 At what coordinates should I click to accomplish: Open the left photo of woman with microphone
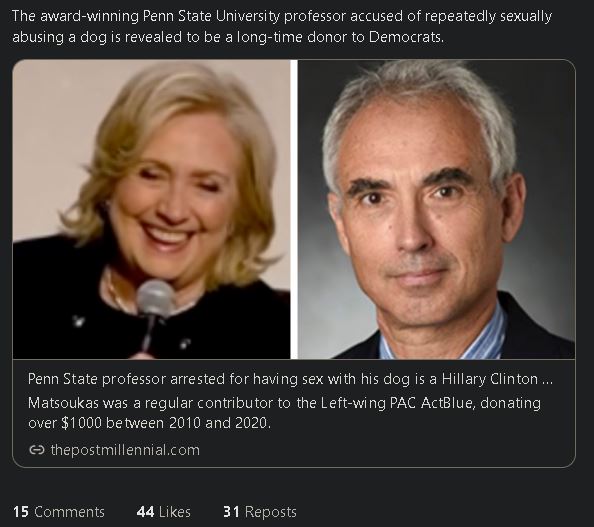[x=152, y=209]
